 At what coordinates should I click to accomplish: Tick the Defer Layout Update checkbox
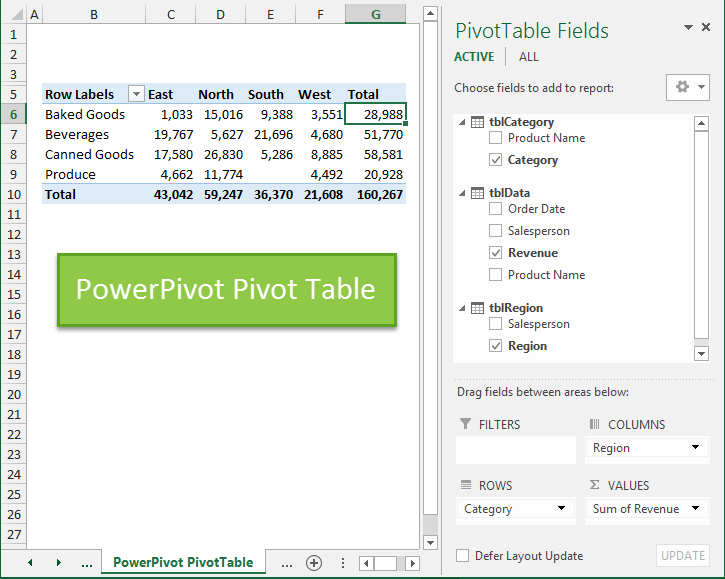pos(463,556)
